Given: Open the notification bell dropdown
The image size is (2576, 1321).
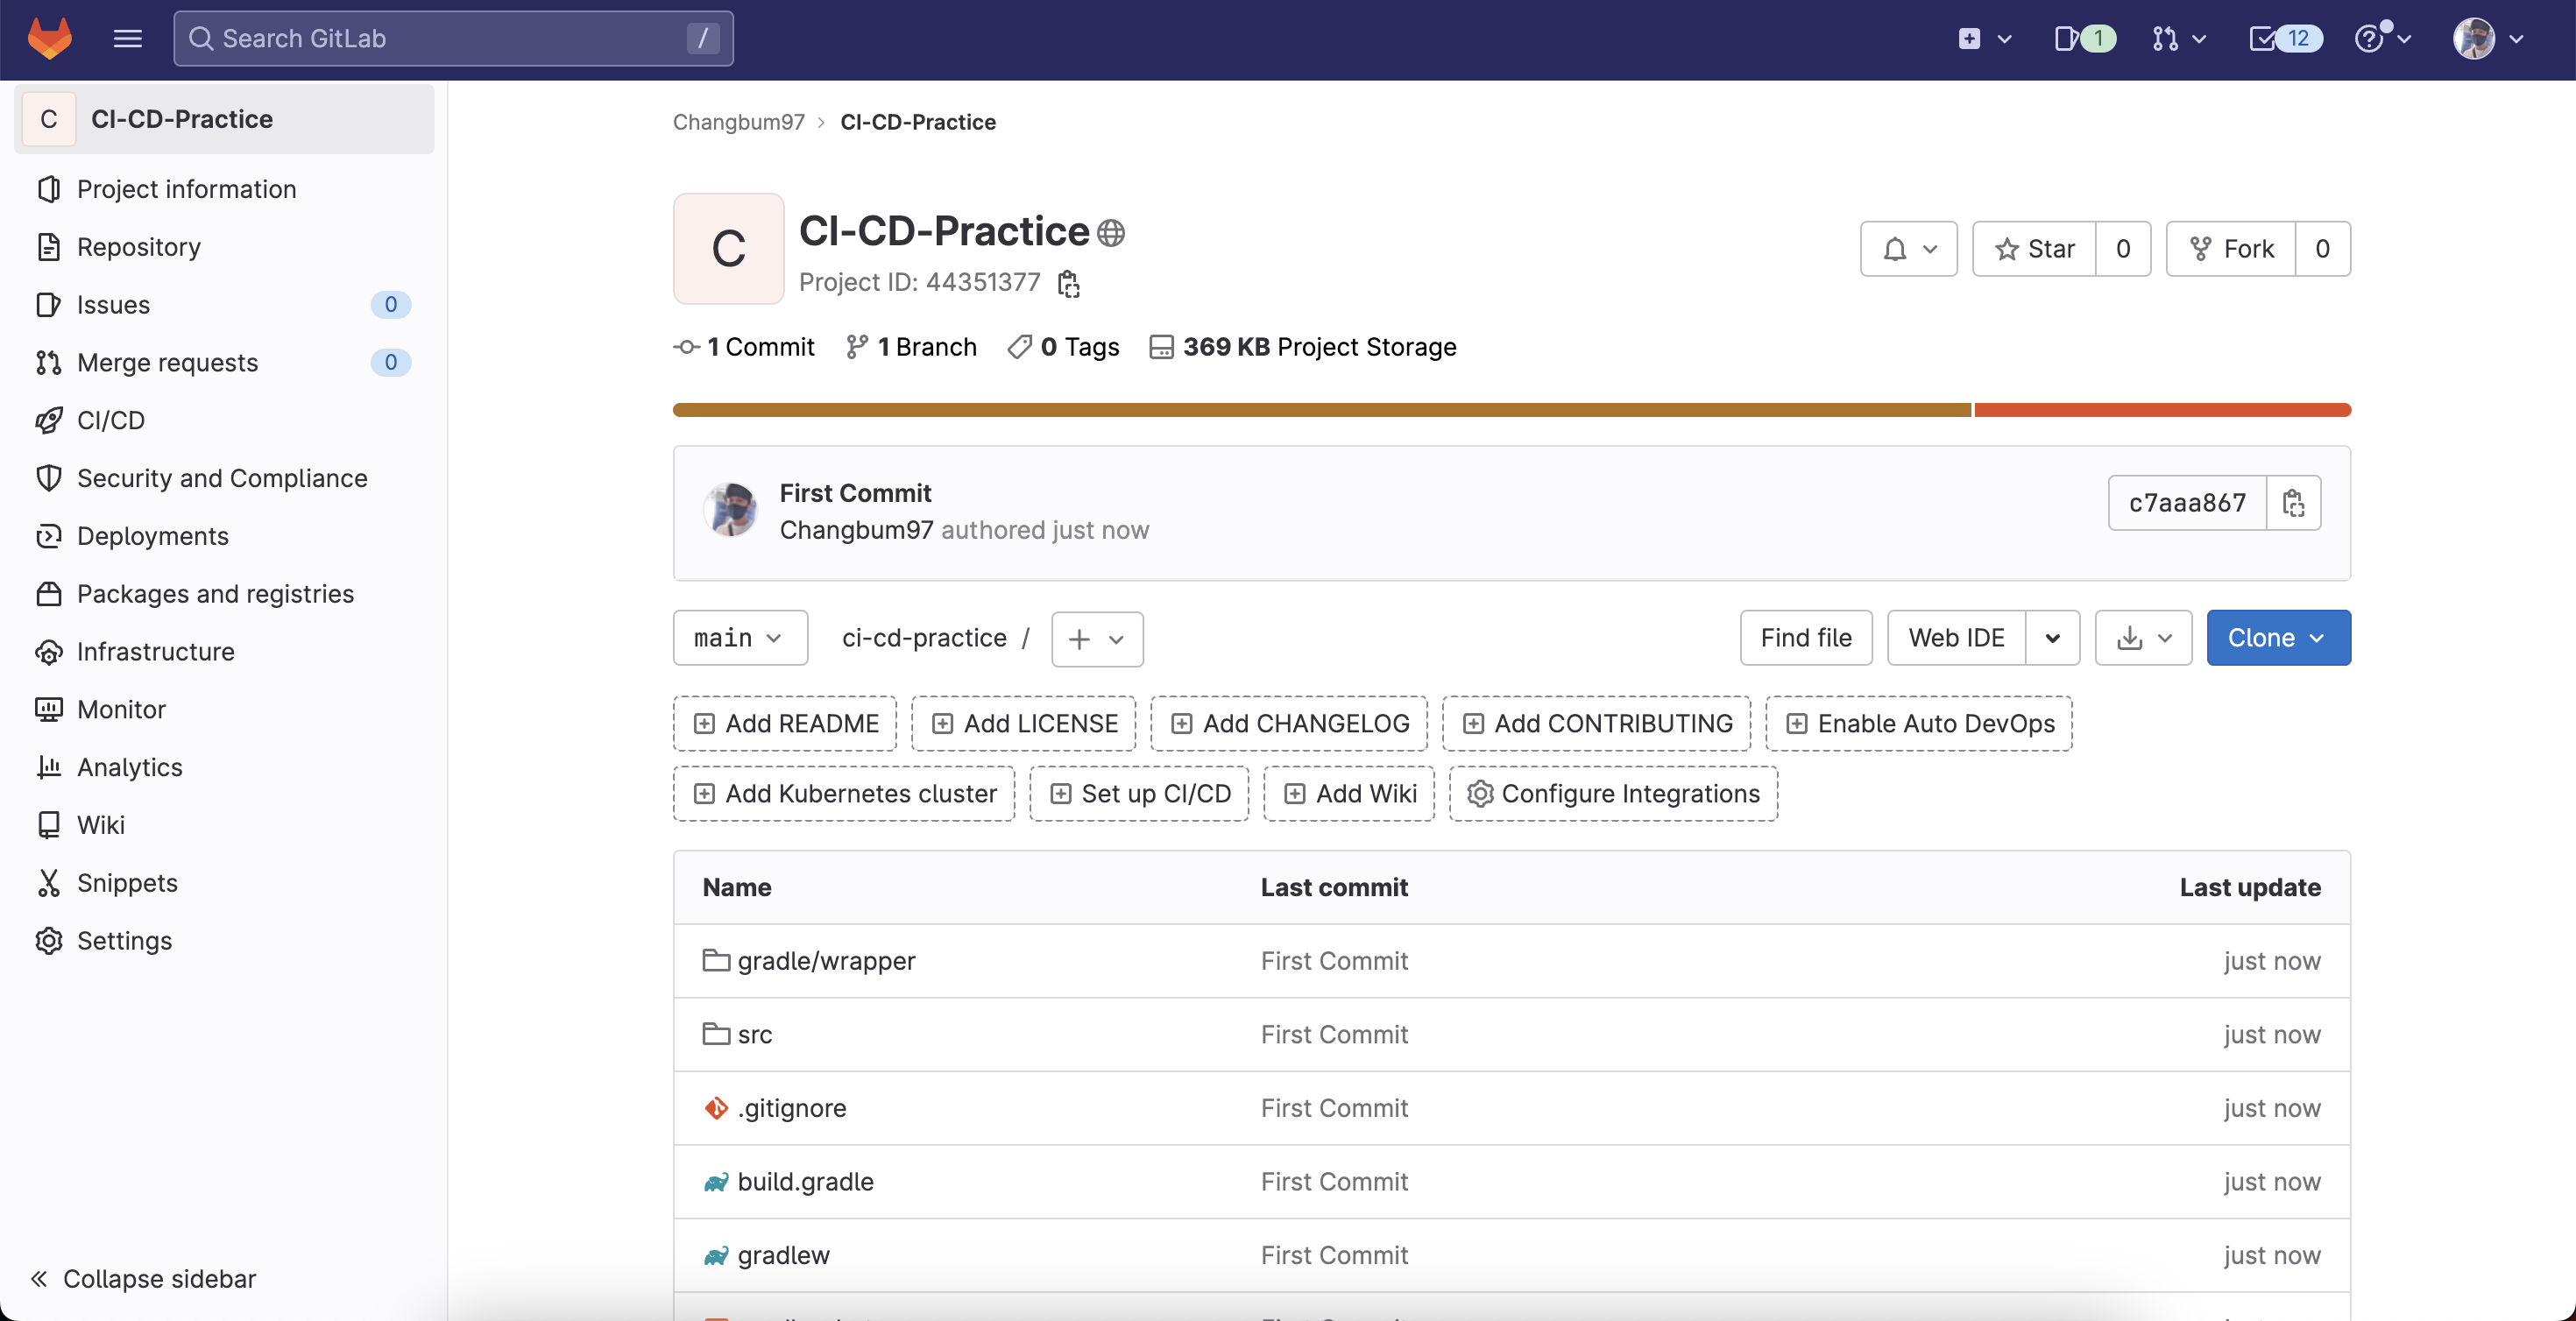Looking at the screenshot, I should click(1908, 248).
